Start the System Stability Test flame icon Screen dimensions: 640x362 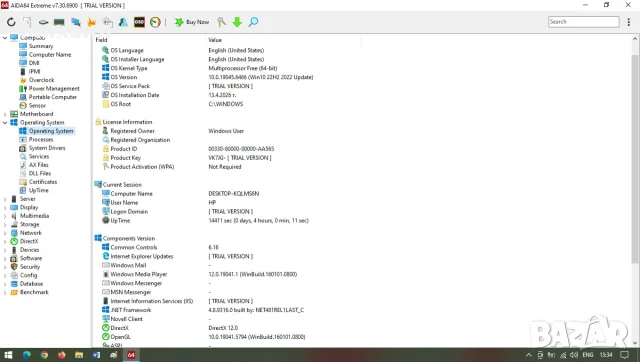click(x=91, y=22)
